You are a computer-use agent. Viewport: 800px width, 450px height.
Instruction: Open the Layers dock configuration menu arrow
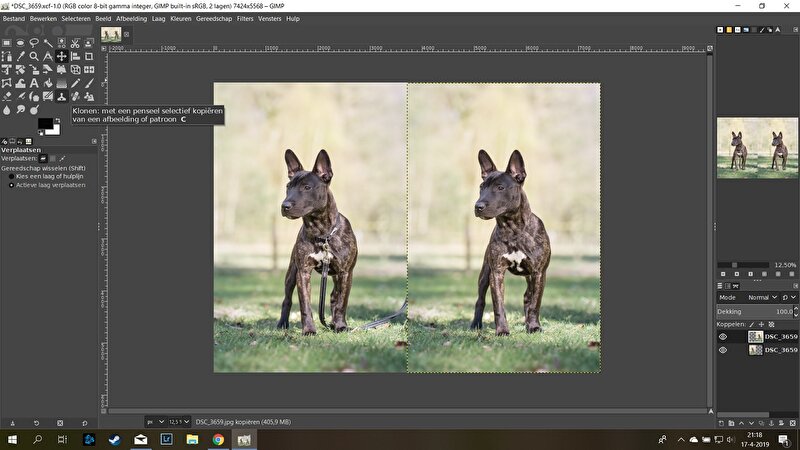[x=795, y=286]
